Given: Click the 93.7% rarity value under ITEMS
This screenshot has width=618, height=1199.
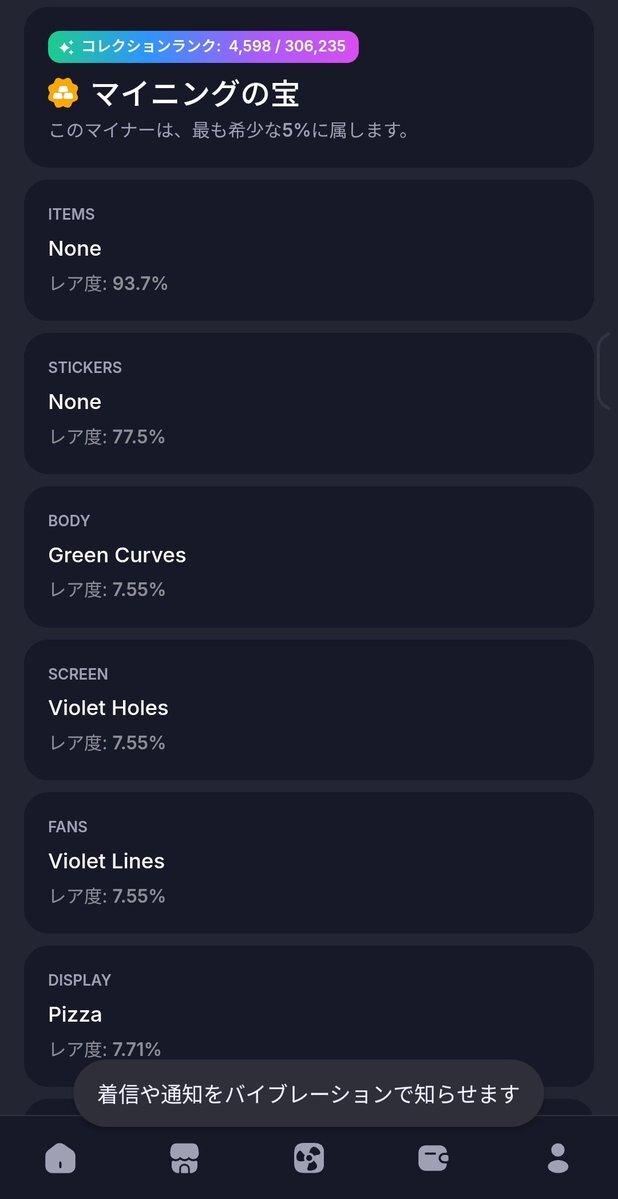Looking at the screenshot, I should coord(140,284).
